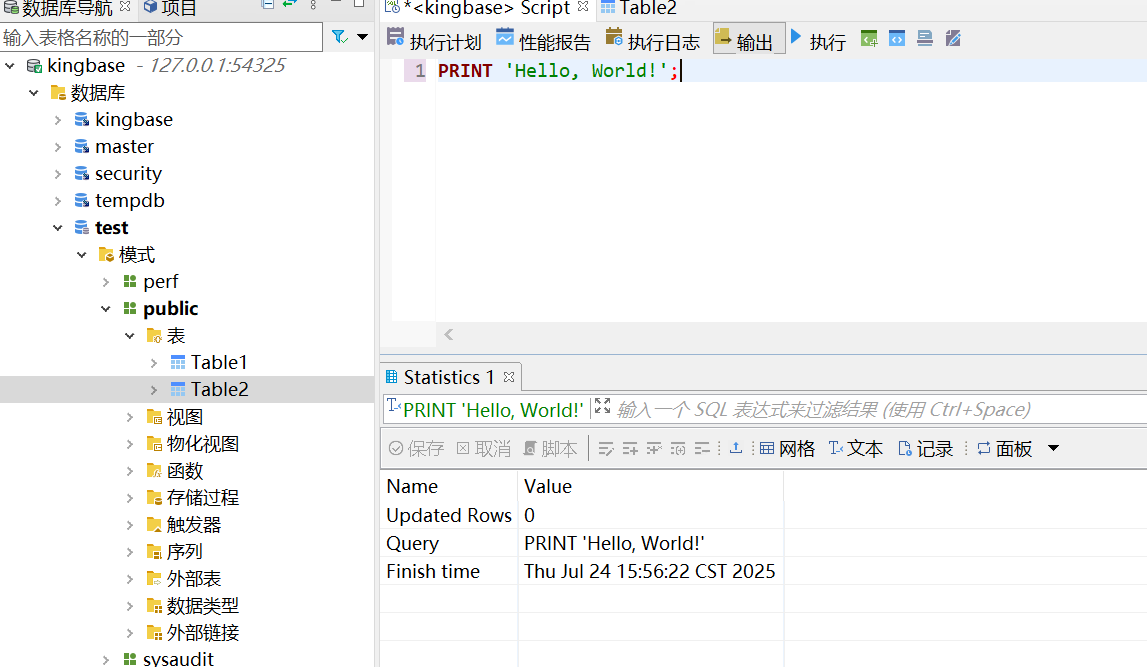This screenshot has height=667, width=1147.
Task: Switch to the 项目 projects tab
Action: [x=170, y=8]
